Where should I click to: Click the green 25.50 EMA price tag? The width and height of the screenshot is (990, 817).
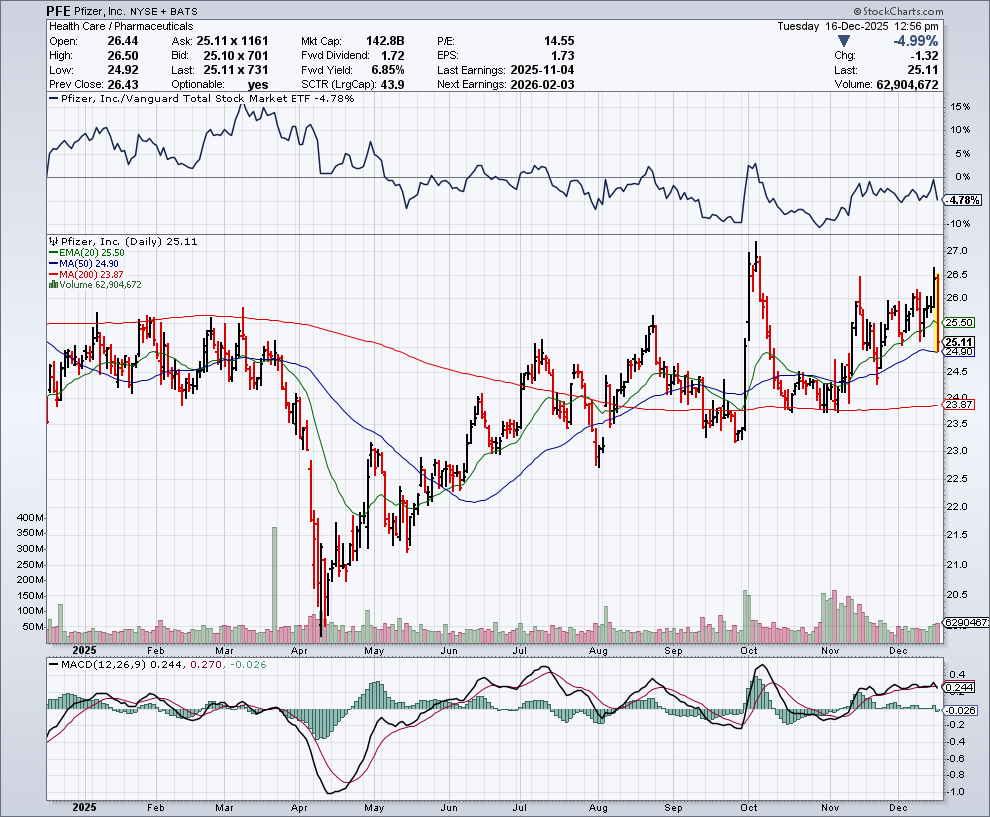959,322
